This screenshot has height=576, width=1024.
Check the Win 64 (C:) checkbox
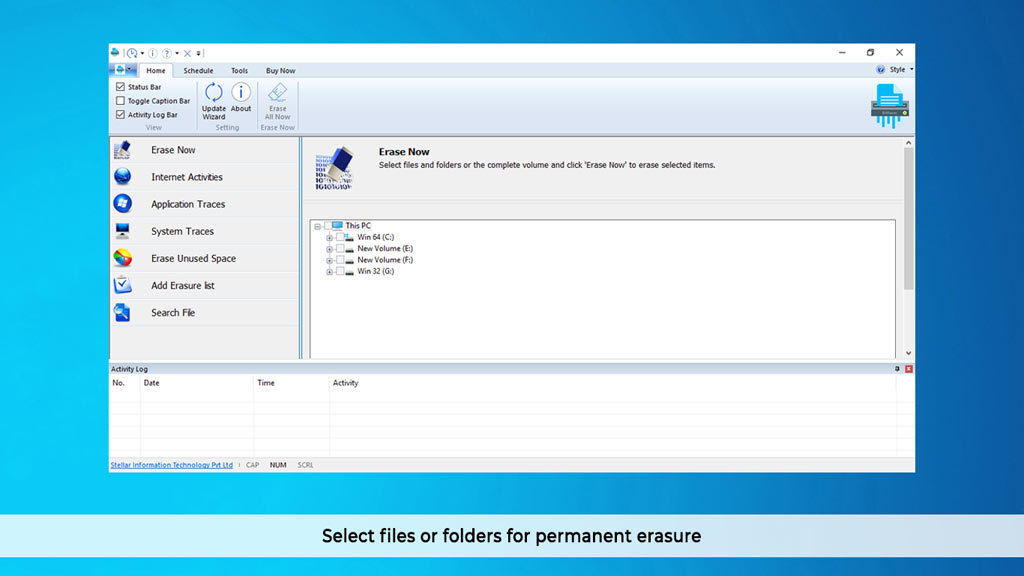pos(340,237)
